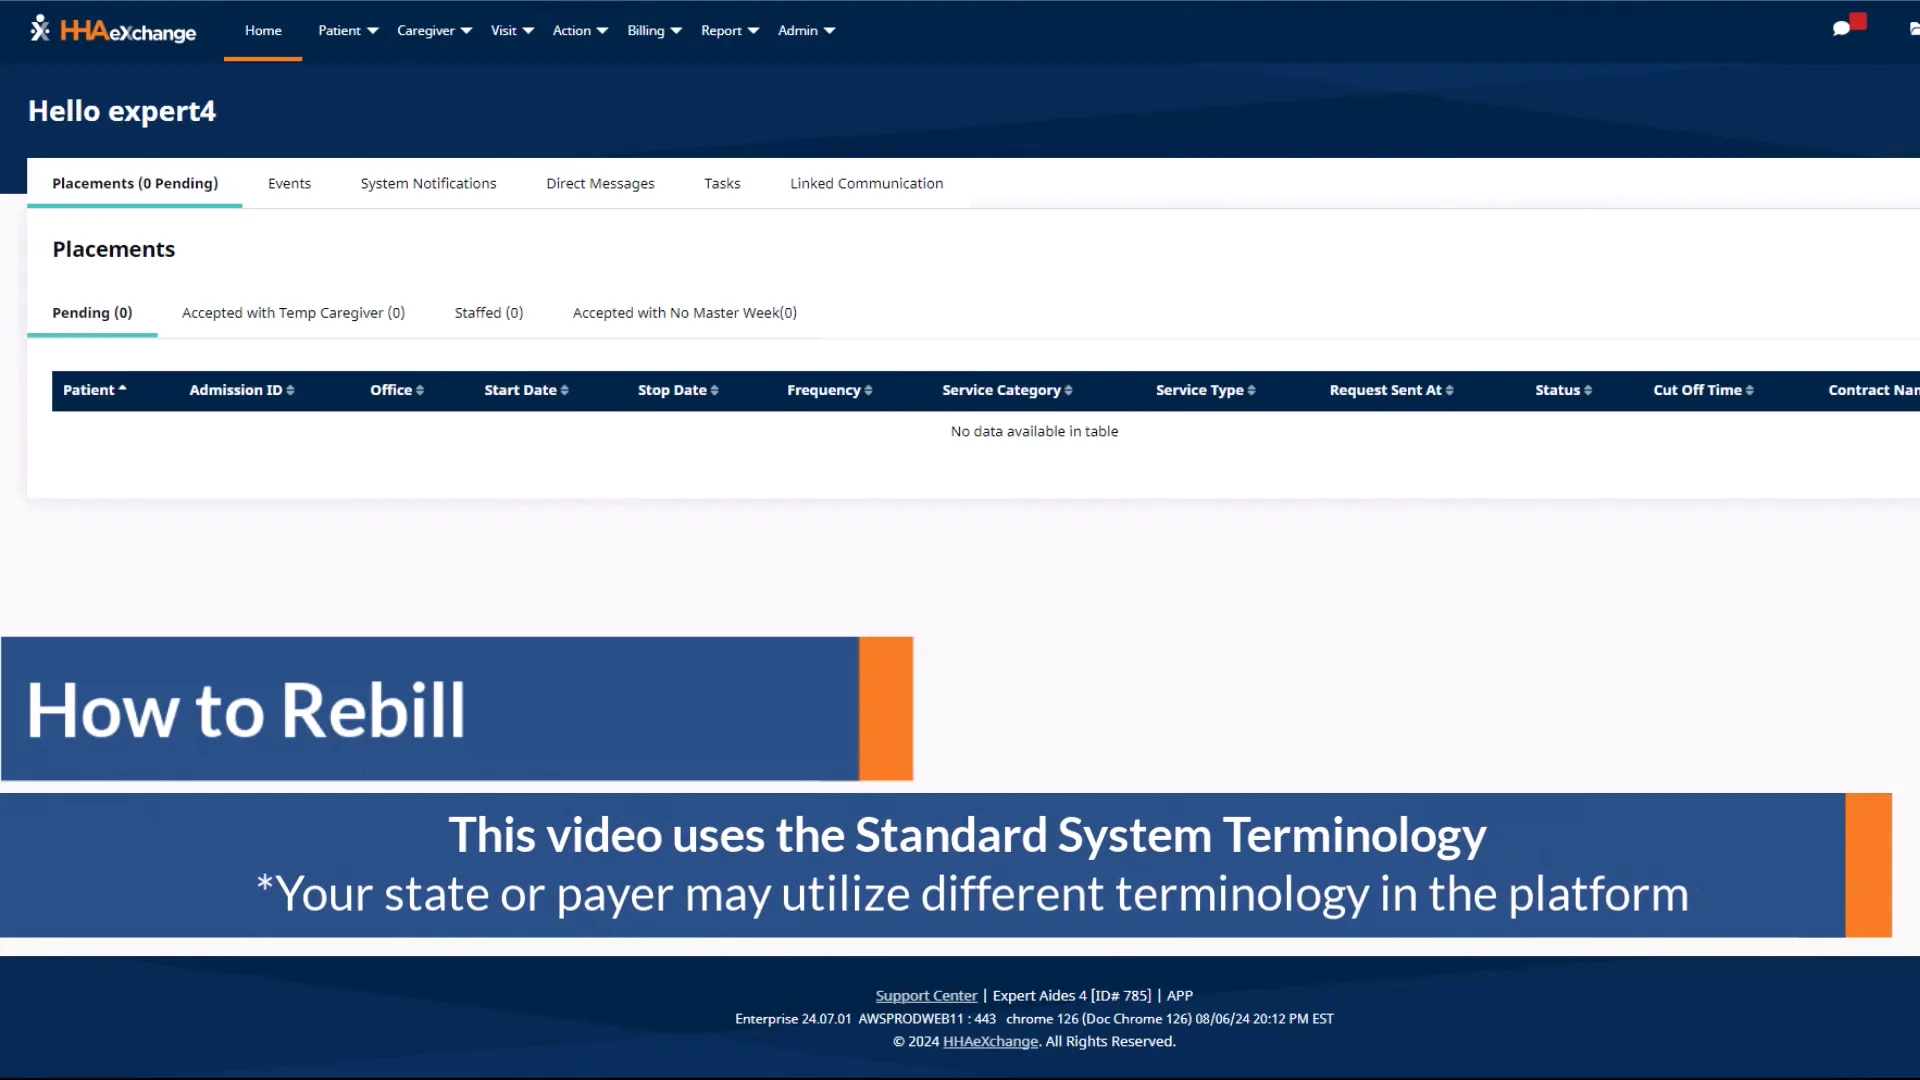Switch to the Linked Communication tab
The image size is (1920, 1080).
point(866,183)
